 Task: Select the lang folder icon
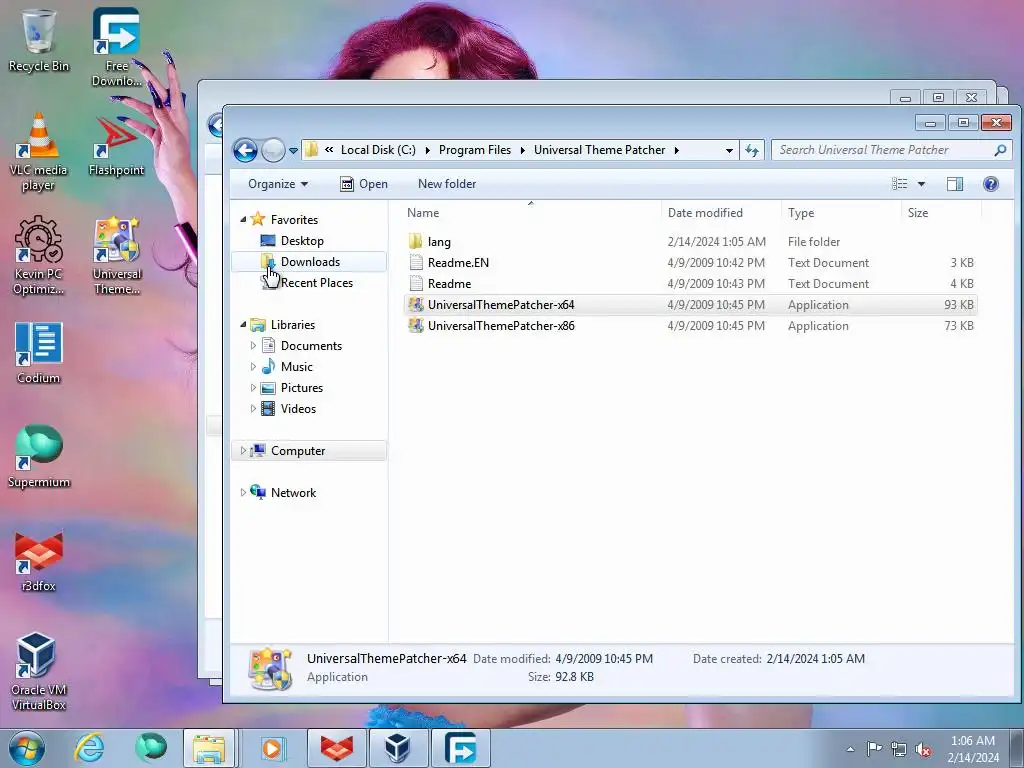tap(415, 242)
